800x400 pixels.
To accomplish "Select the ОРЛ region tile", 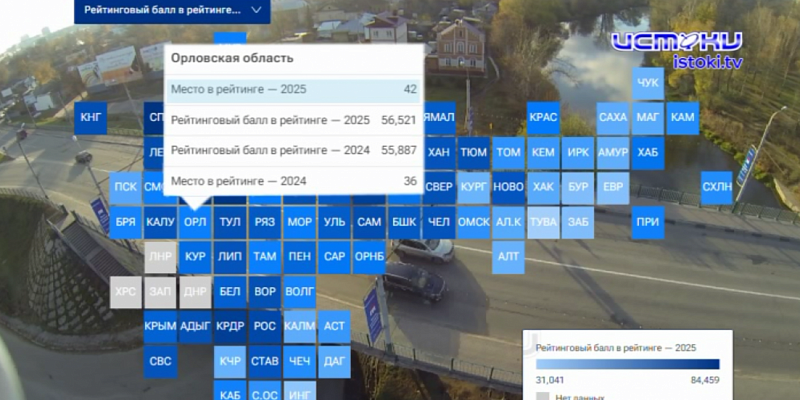I will 195,222.
